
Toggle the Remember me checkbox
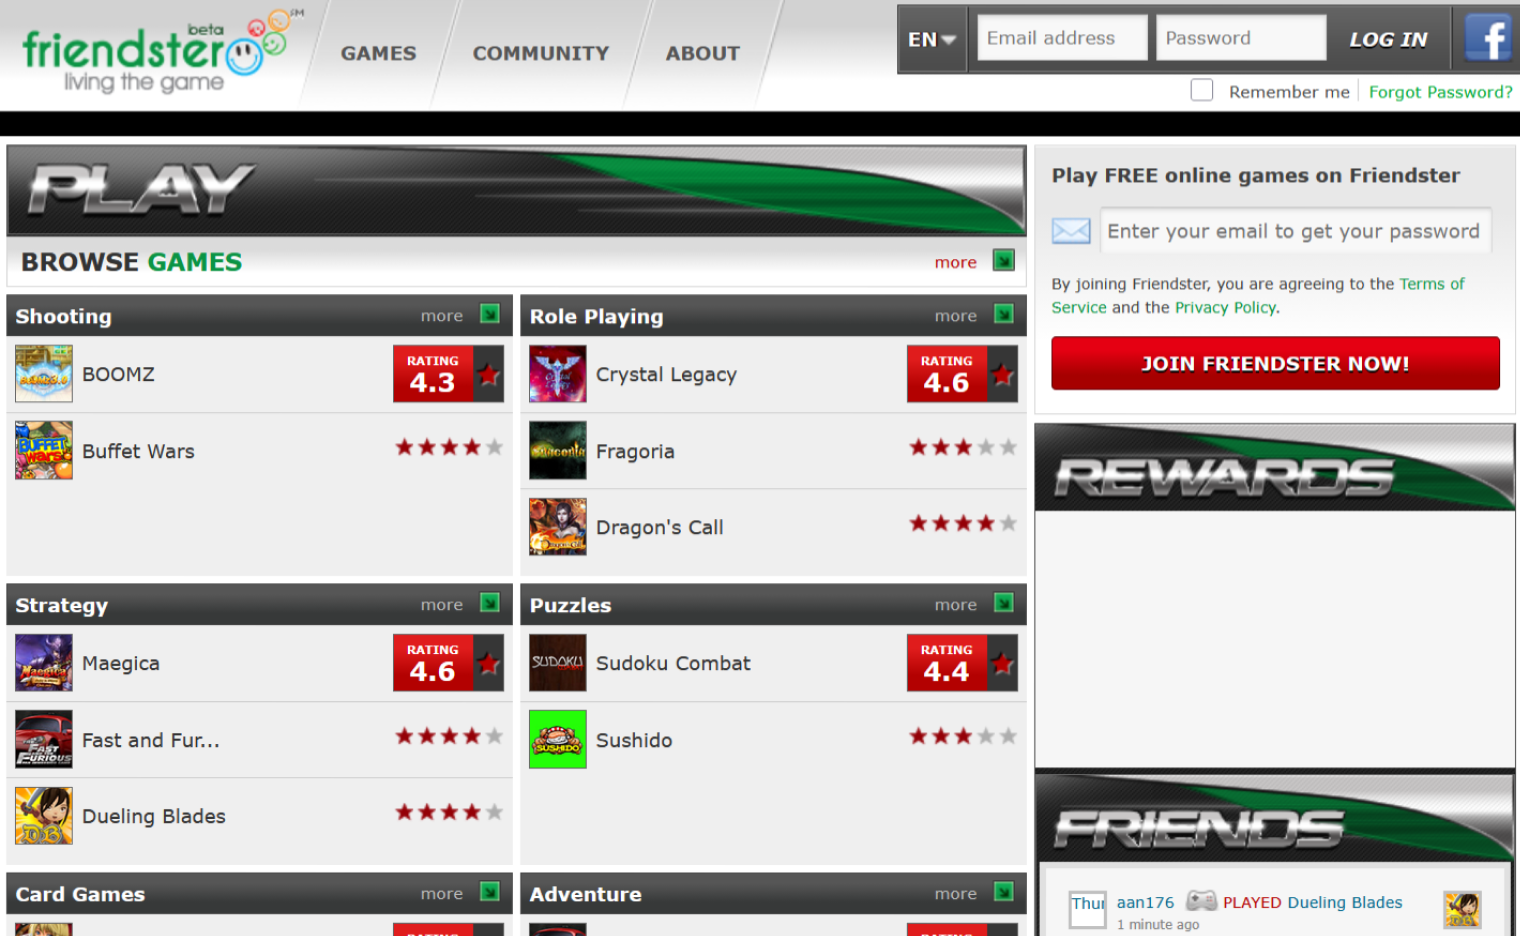point(1202,90)
